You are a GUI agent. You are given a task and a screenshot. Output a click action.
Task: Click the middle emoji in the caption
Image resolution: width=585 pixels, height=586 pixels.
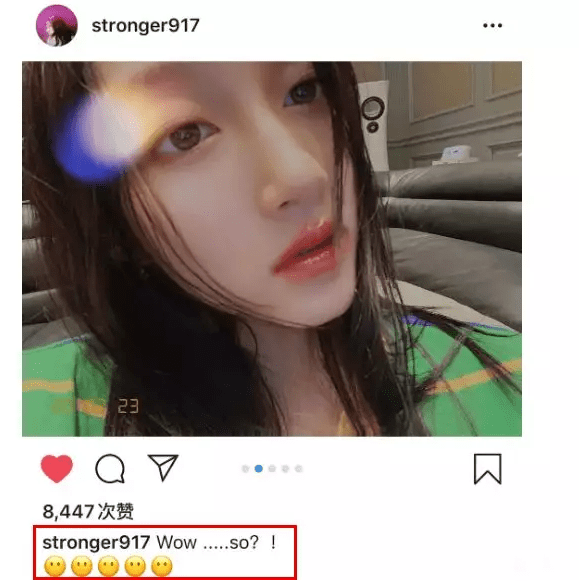coord(108,566)
